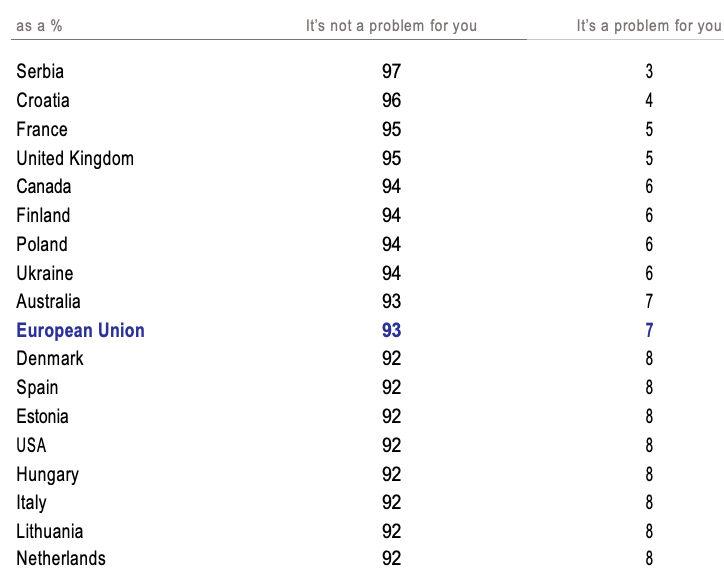Select the Estonia row label
Image resolution: width=724 pixels, height=574 pixels.
(42, 417)
